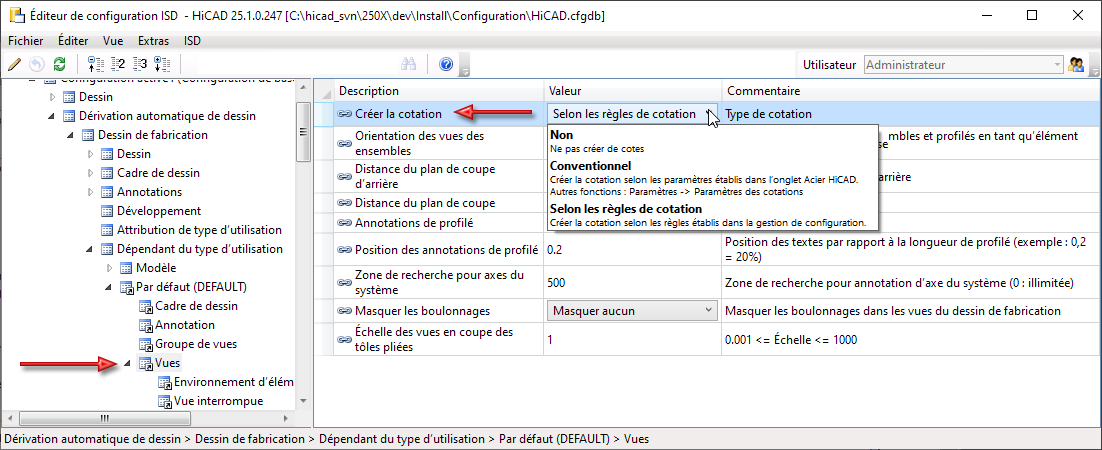Show tree to level 3 icon
Image resolution: width=1102 pixels, height=450 pixels.
coord(140,65)
